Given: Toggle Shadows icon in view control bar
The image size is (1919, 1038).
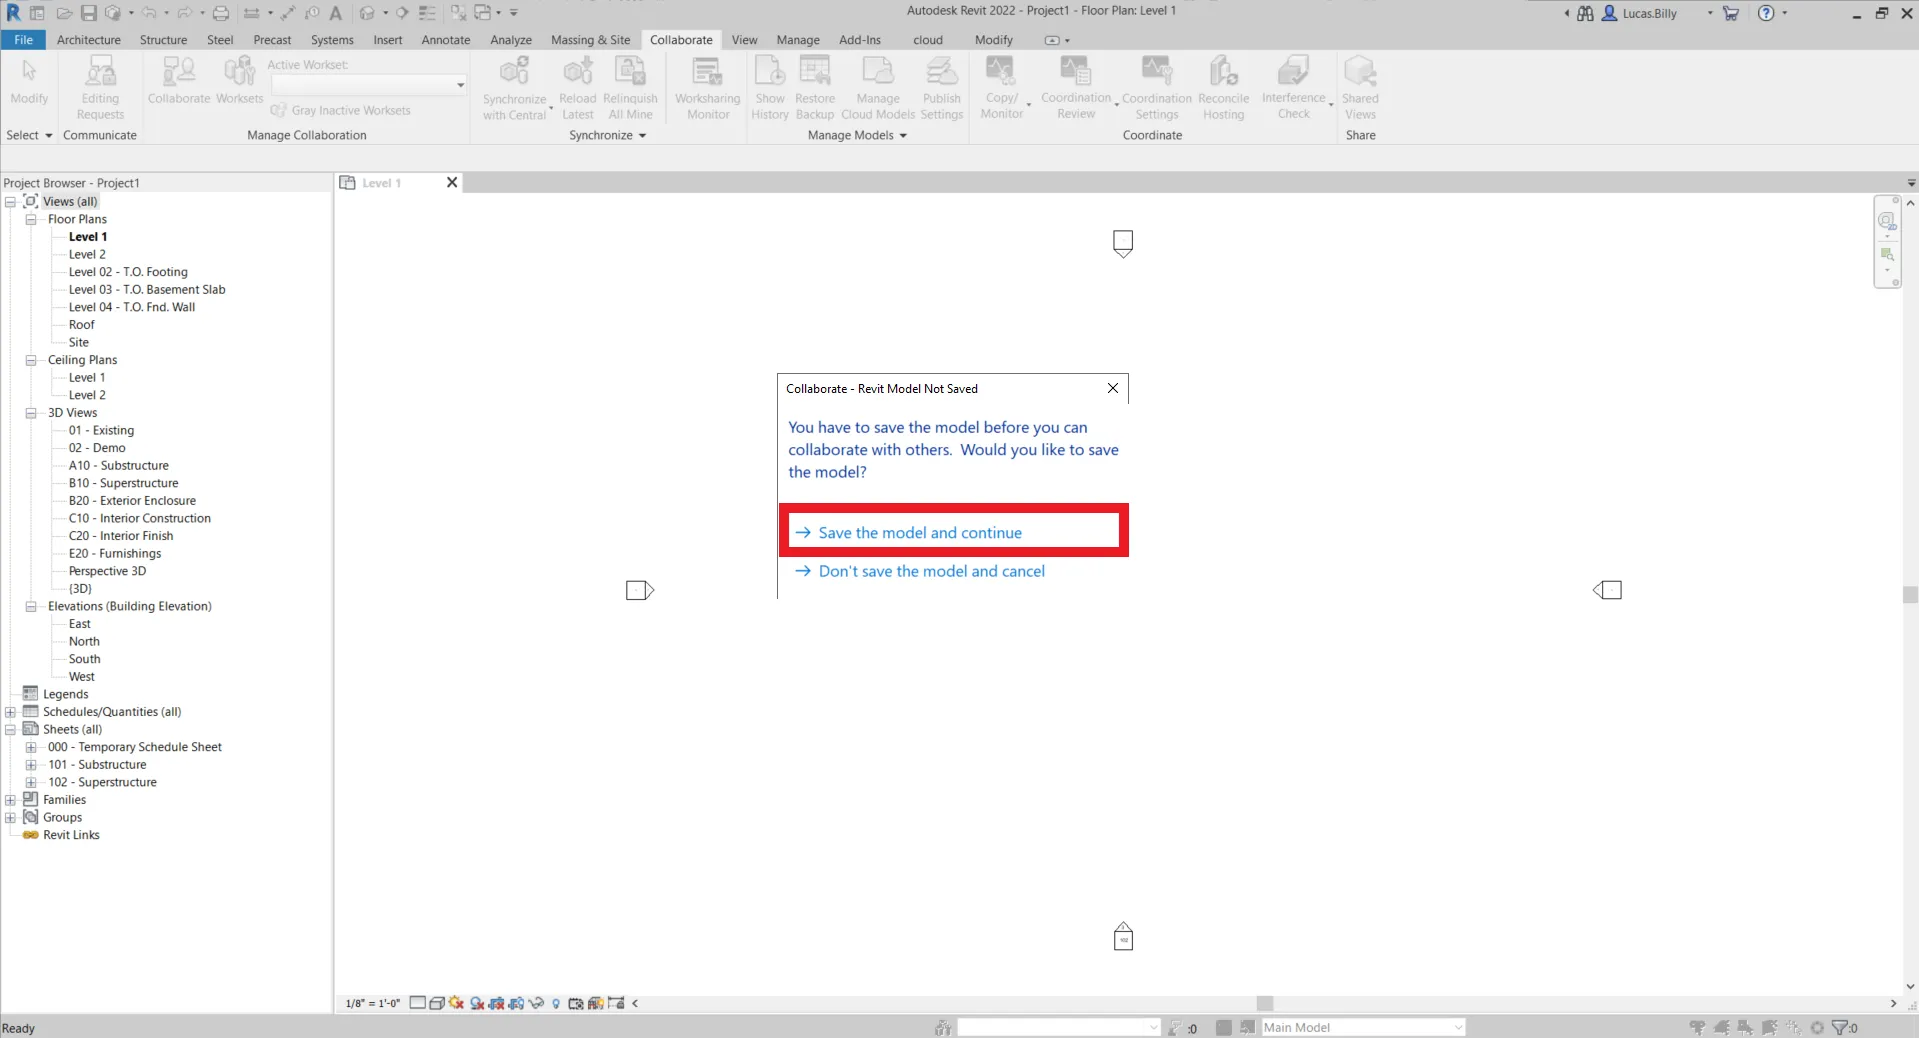Looking at the screenshot, I should 477,1003.
